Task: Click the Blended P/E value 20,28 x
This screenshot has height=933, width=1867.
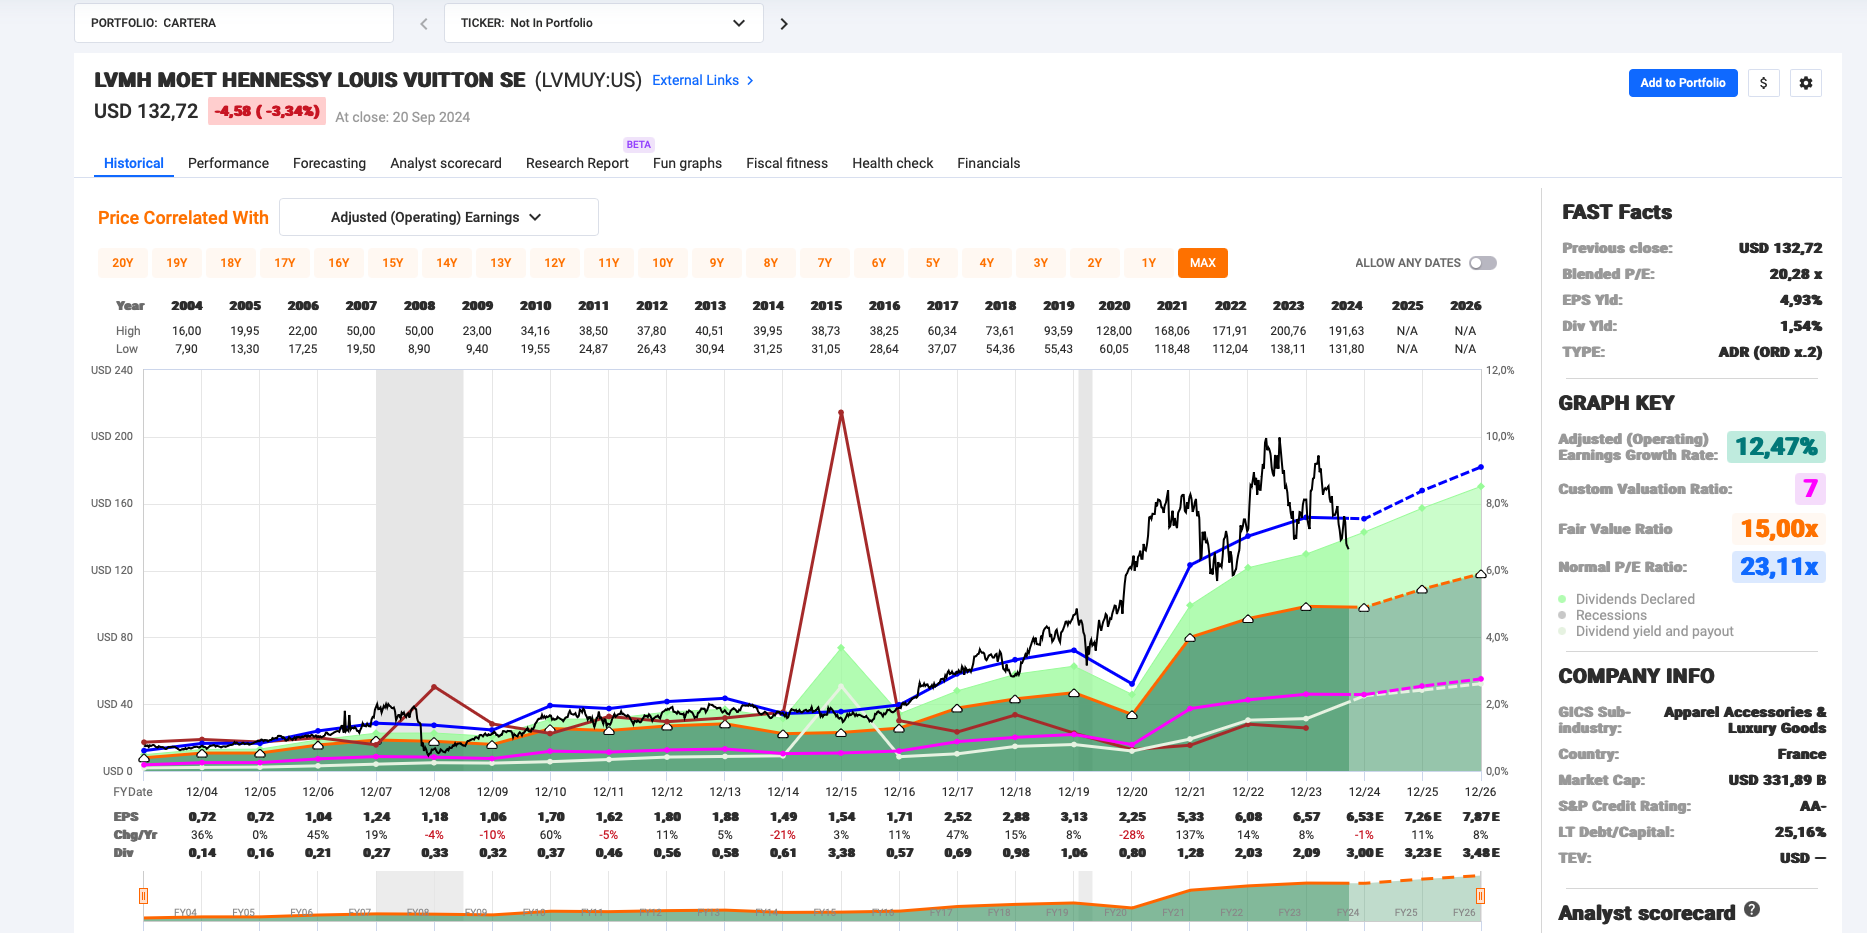Action: 1796,274
